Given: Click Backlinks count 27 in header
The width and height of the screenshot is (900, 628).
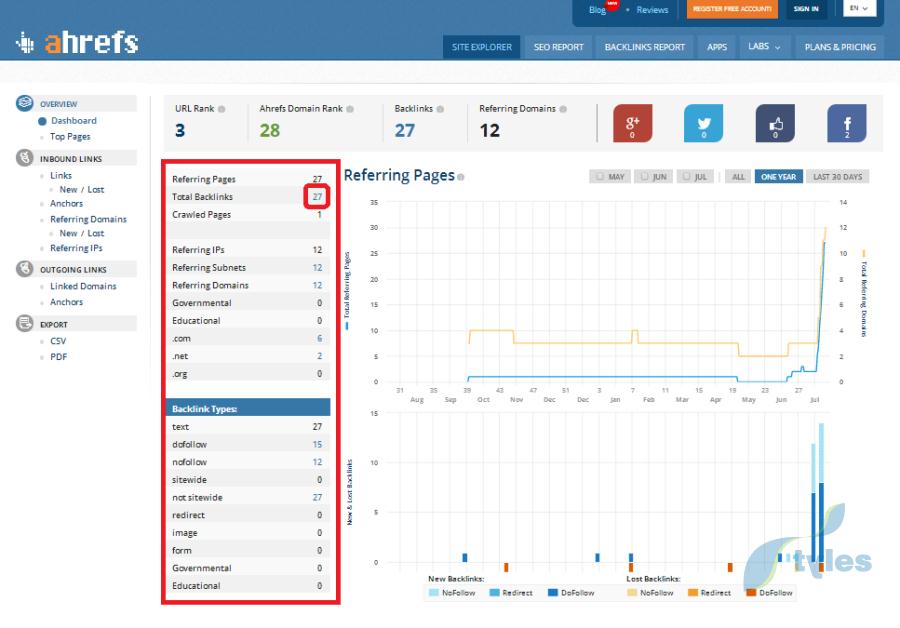Looking at the screenshot, I should coord(405,130).
